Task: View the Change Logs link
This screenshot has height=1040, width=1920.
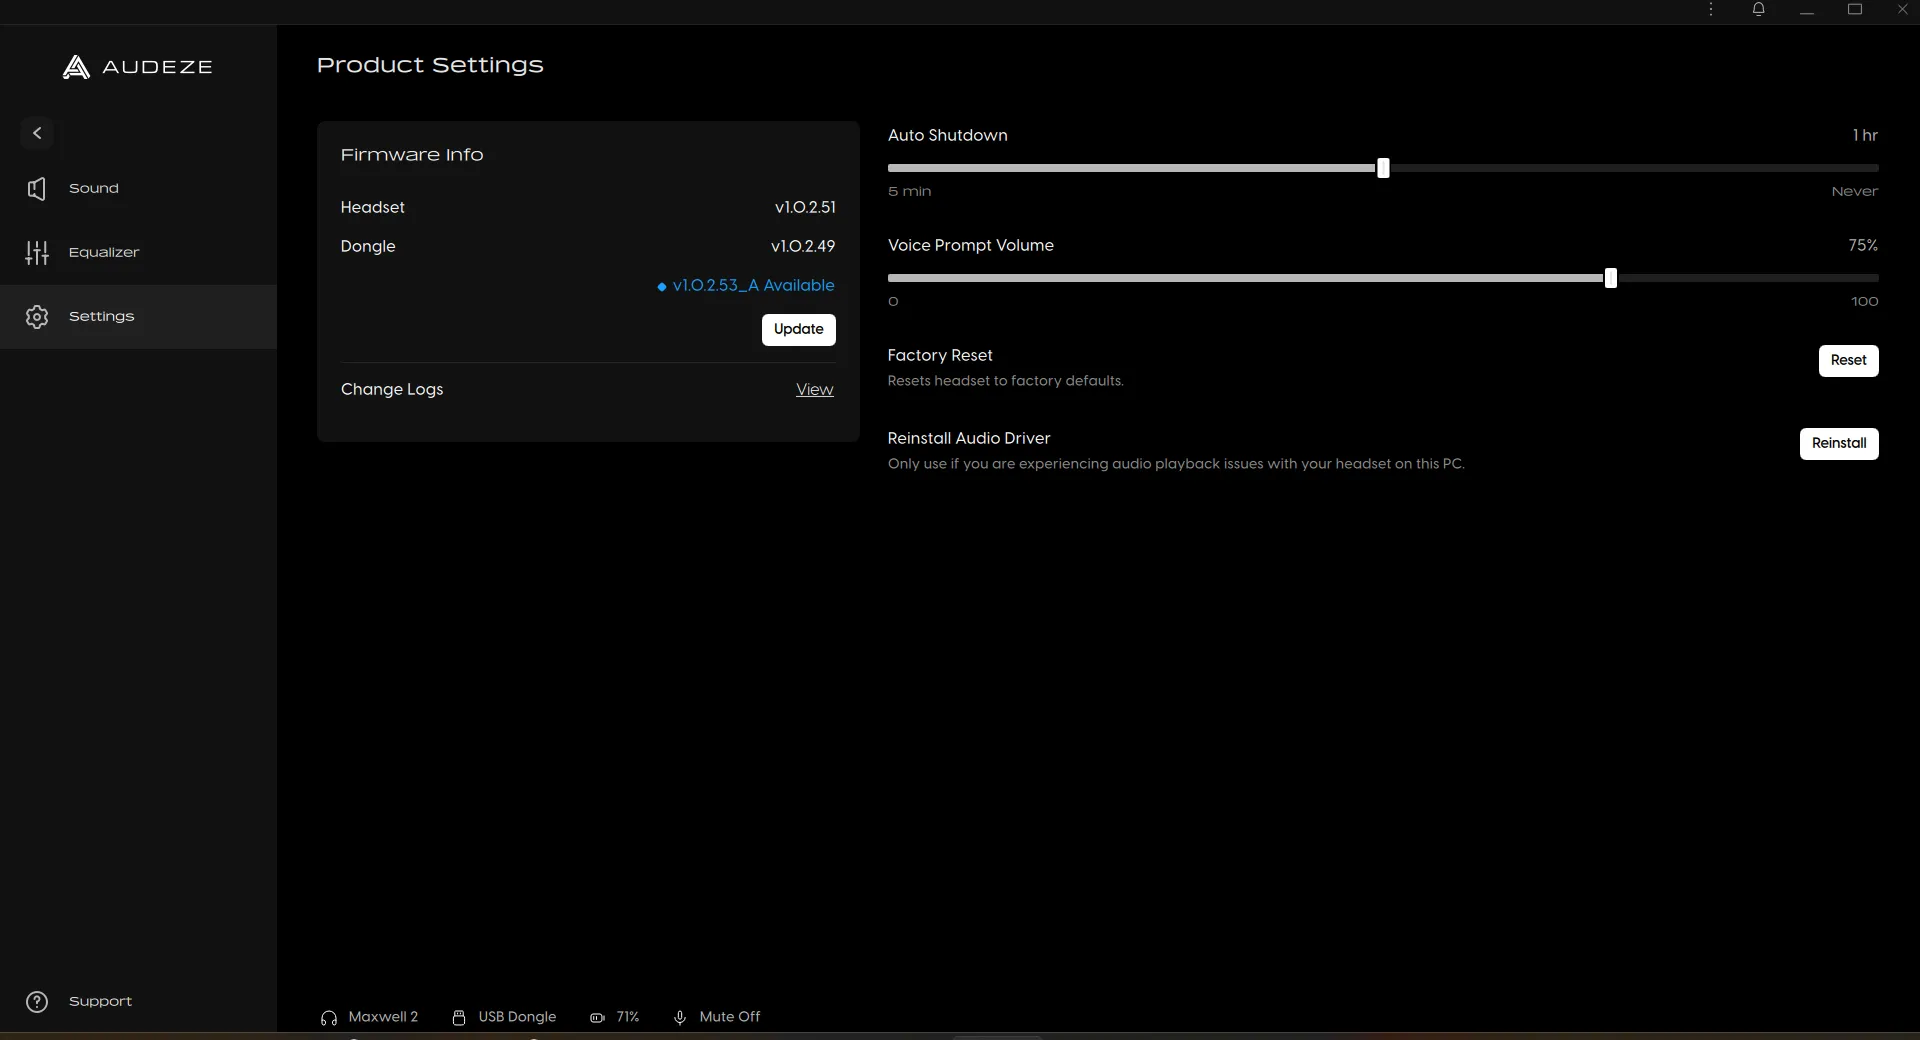Action: click(815, 390)
